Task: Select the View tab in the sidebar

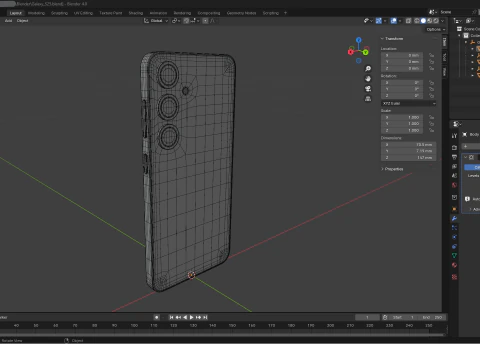Action: [x=444, y=72]
